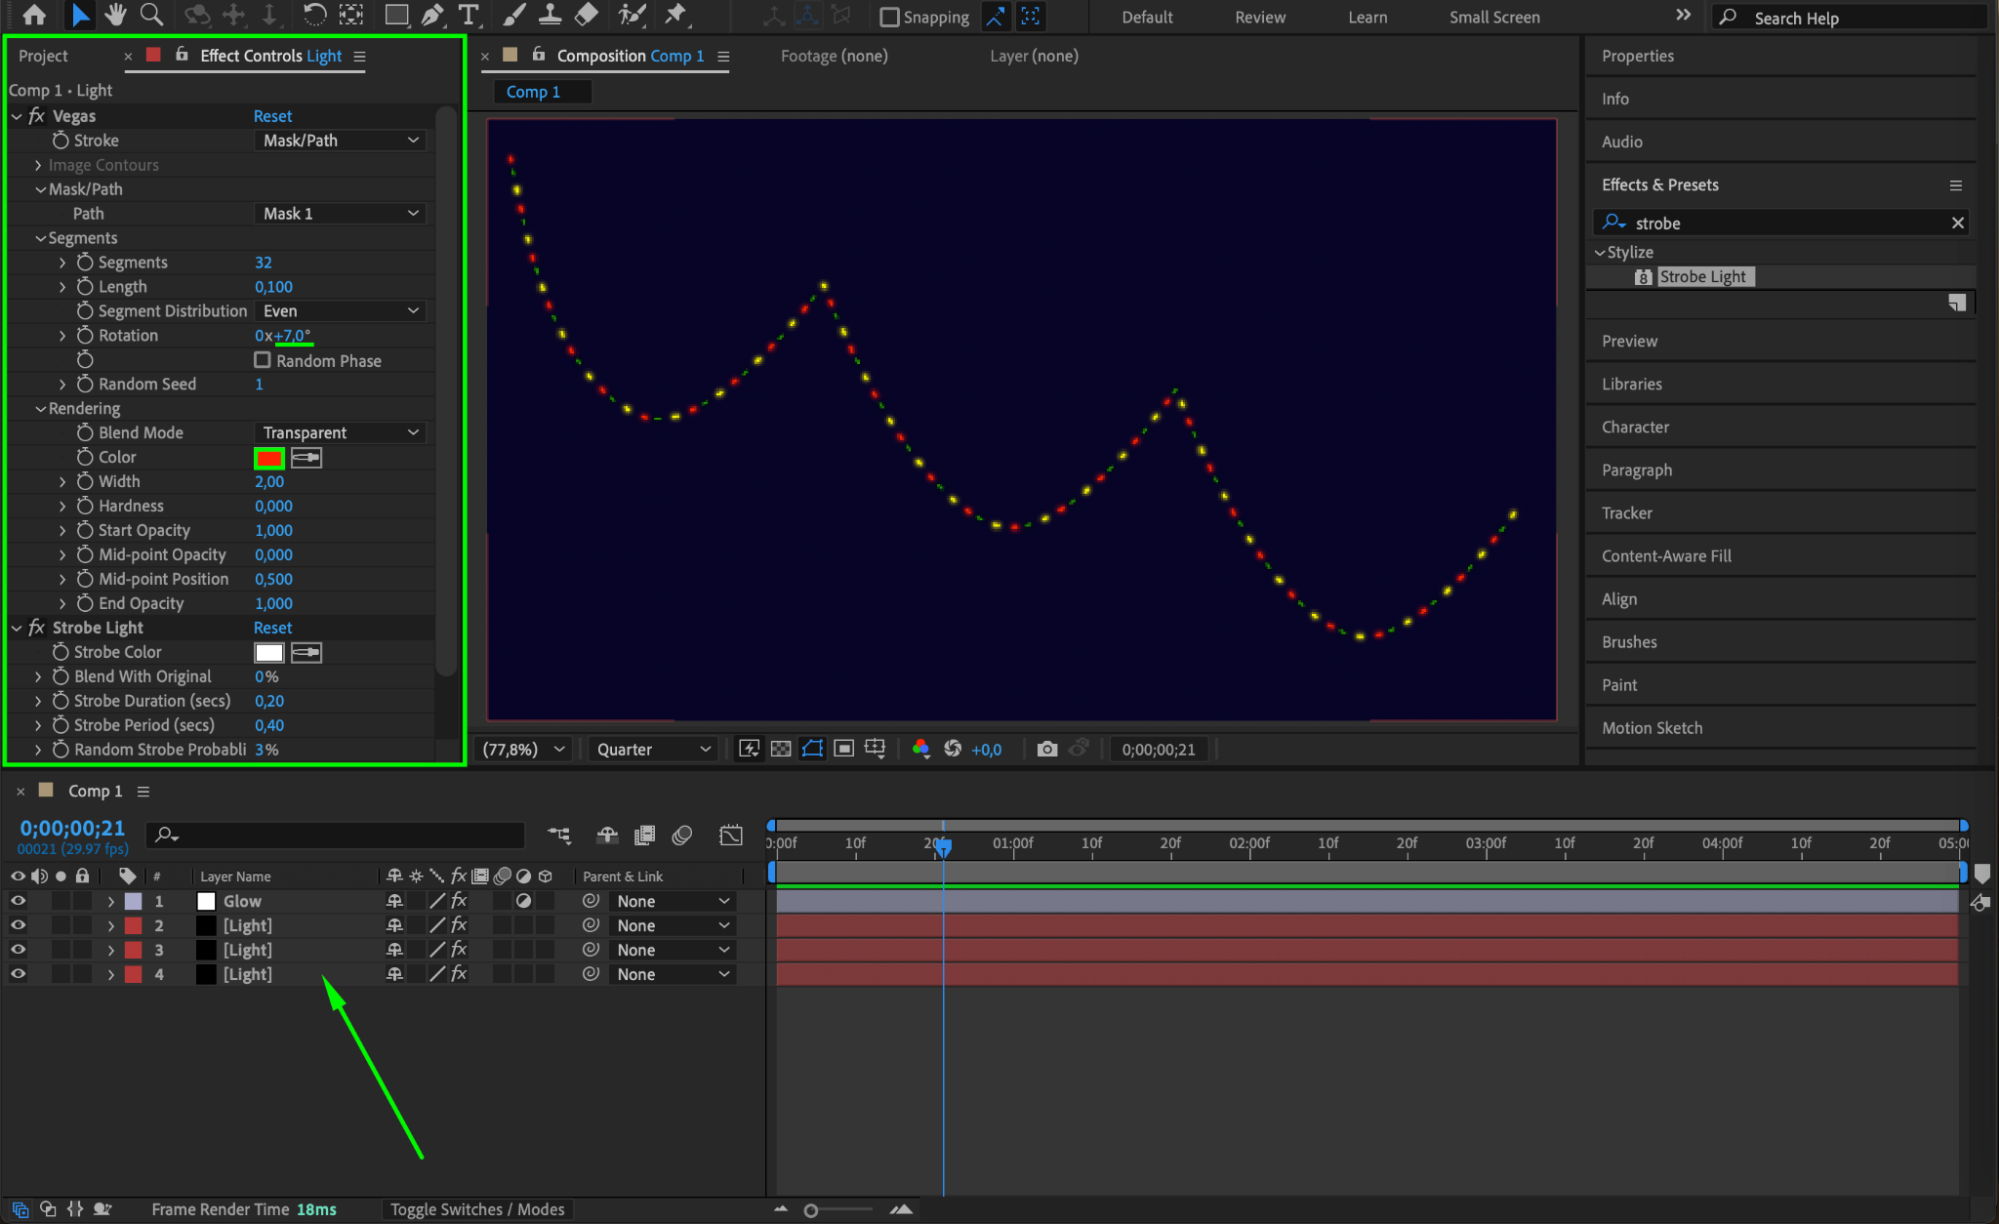
Task: Enable the Random Phase checkbox
Action: pyautogui.click(x=263, y=360)
